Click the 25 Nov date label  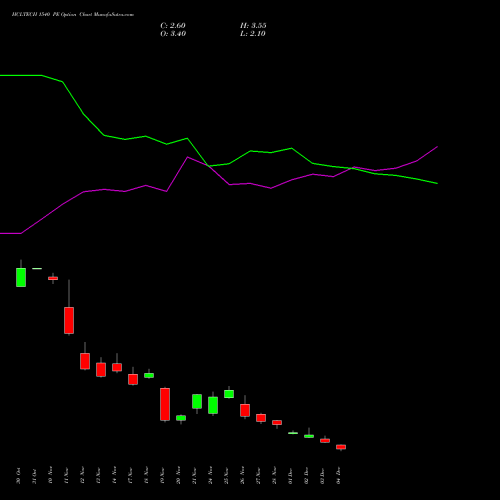226,475
